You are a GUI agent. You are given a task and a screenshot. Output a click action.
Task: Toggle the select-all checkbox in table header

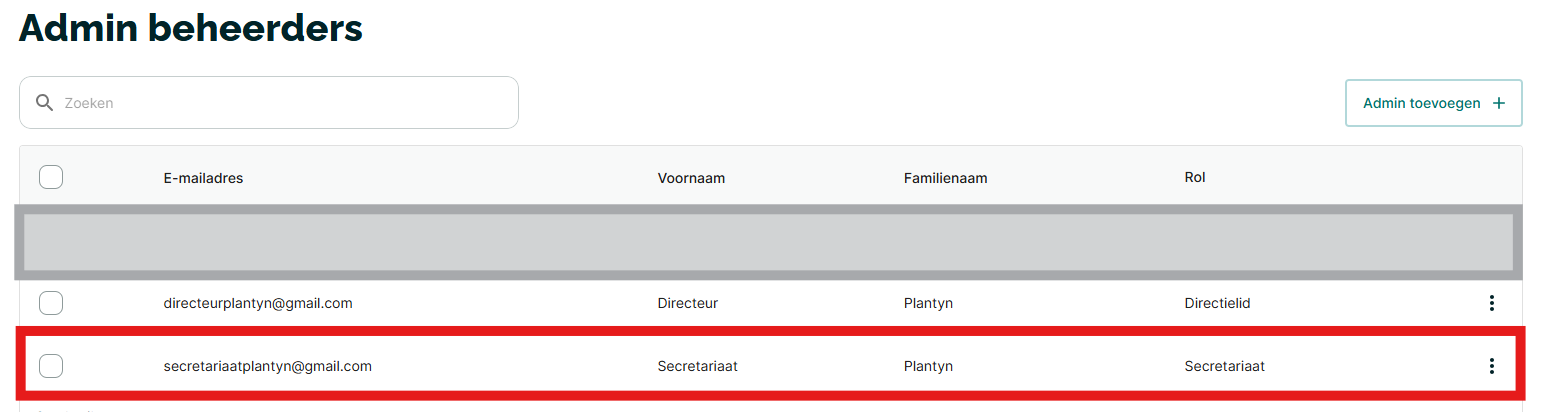[51, 177]
